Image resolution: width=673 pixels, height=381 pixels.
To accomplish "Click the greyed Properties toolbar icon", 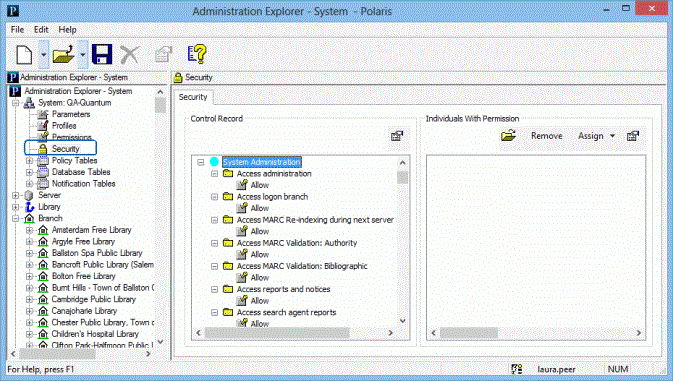I will tap(163, 54).
